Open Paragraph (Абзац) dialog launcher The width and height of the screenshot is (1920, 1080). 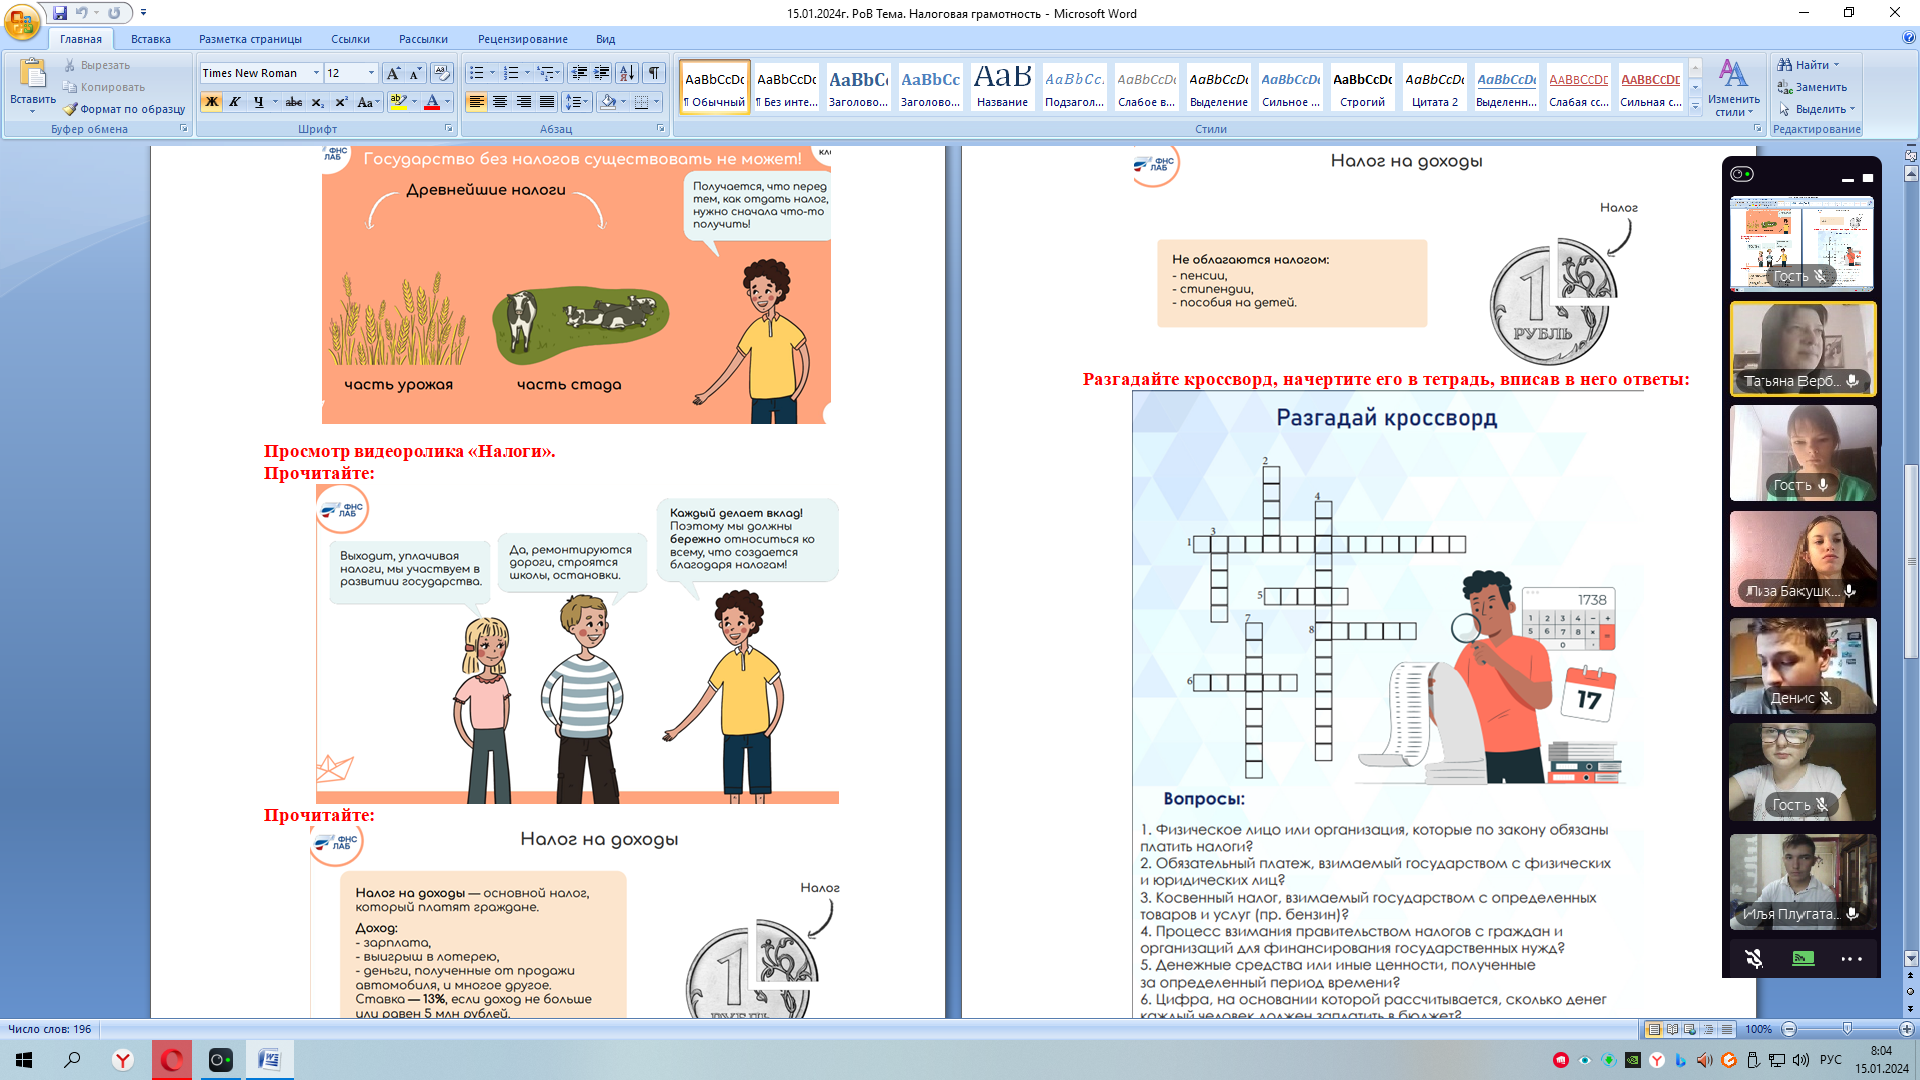coord(661,129)
